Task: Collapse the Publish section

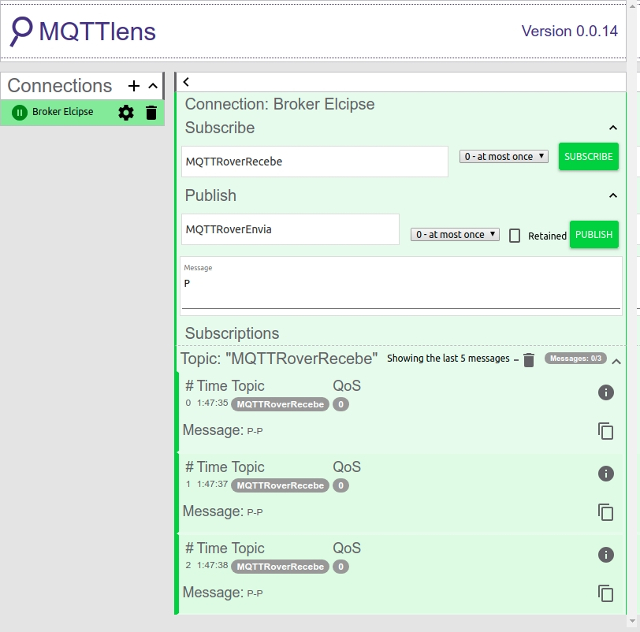Action: pyautogui.click(x=613, y=196)
